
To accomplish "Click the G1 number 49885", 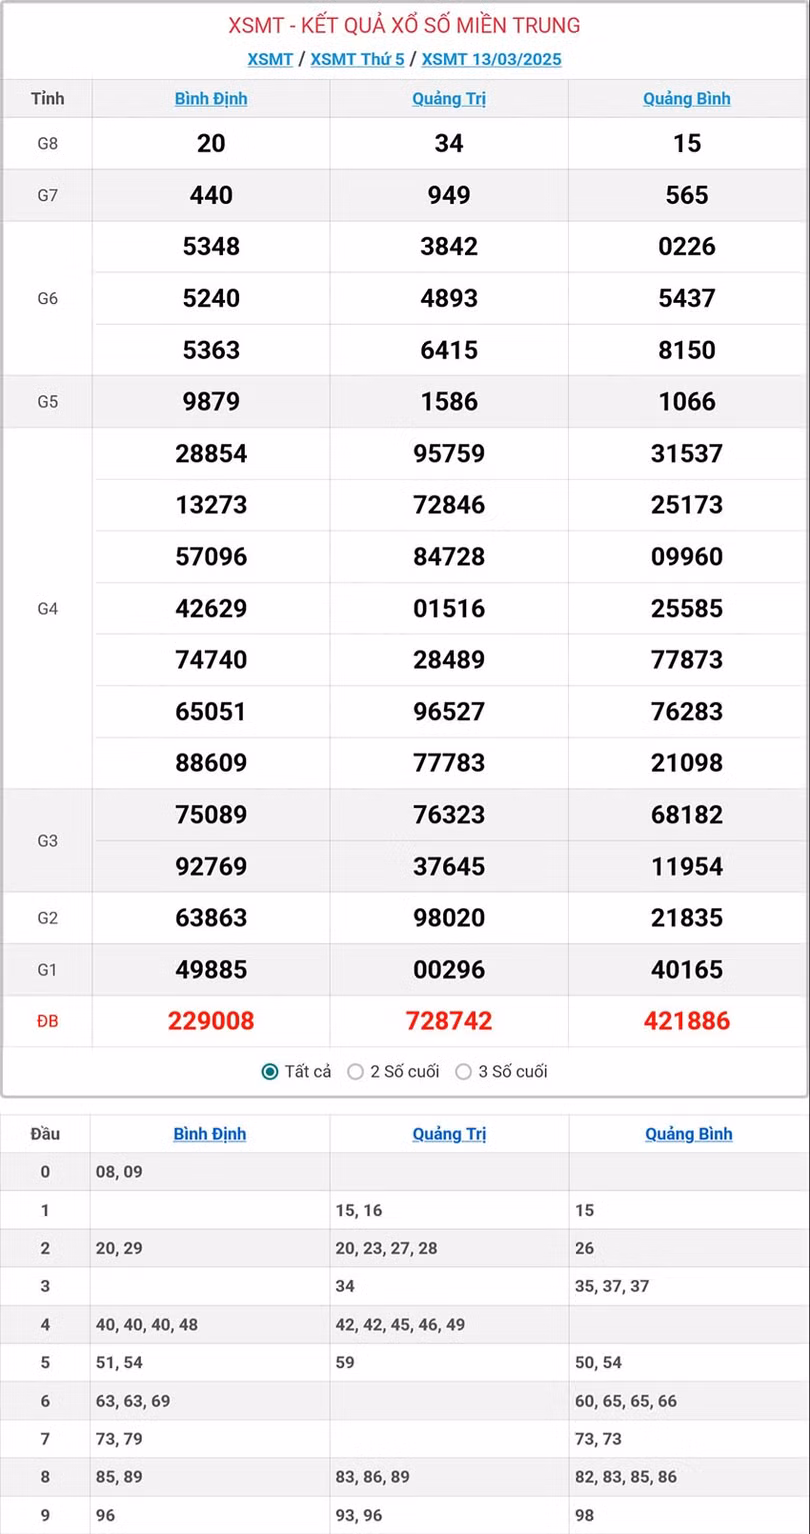I will tap(211, 969).
